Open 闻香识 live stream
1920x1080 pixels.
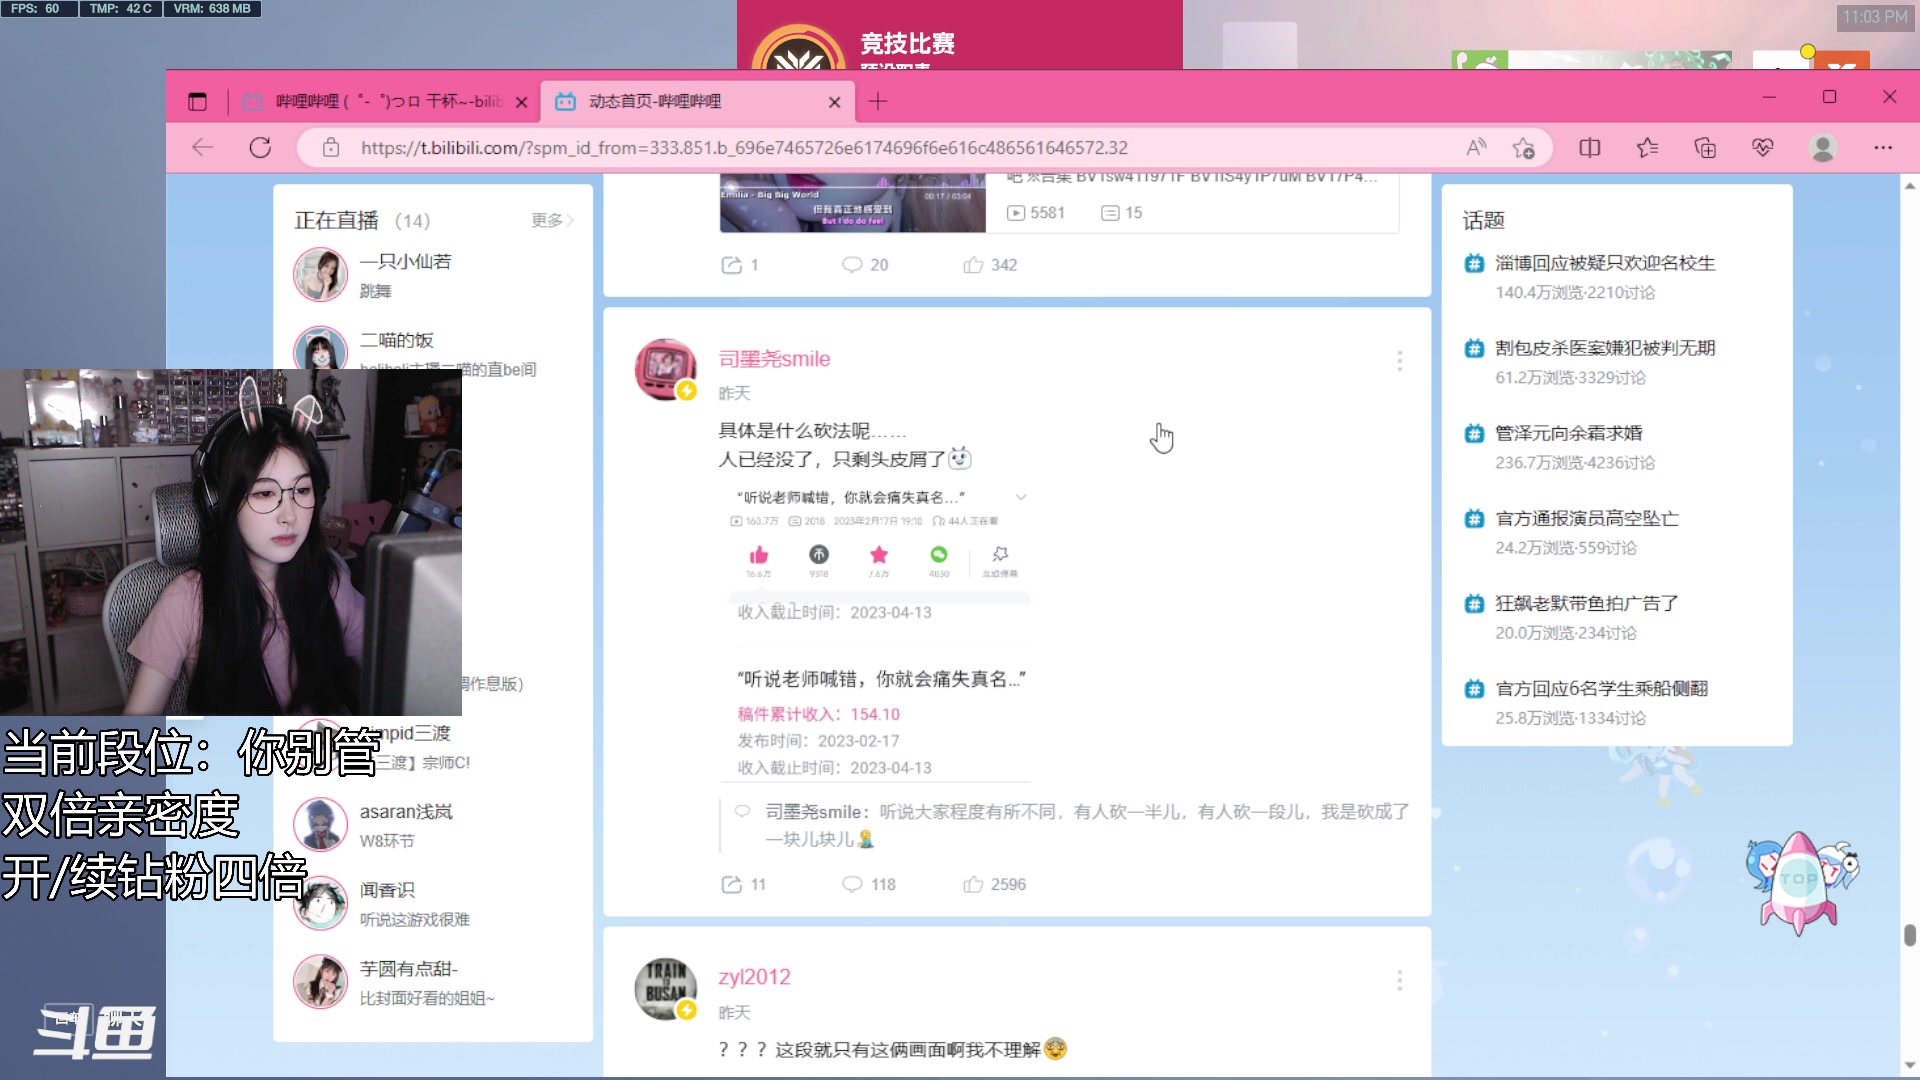tap(387, 890)
